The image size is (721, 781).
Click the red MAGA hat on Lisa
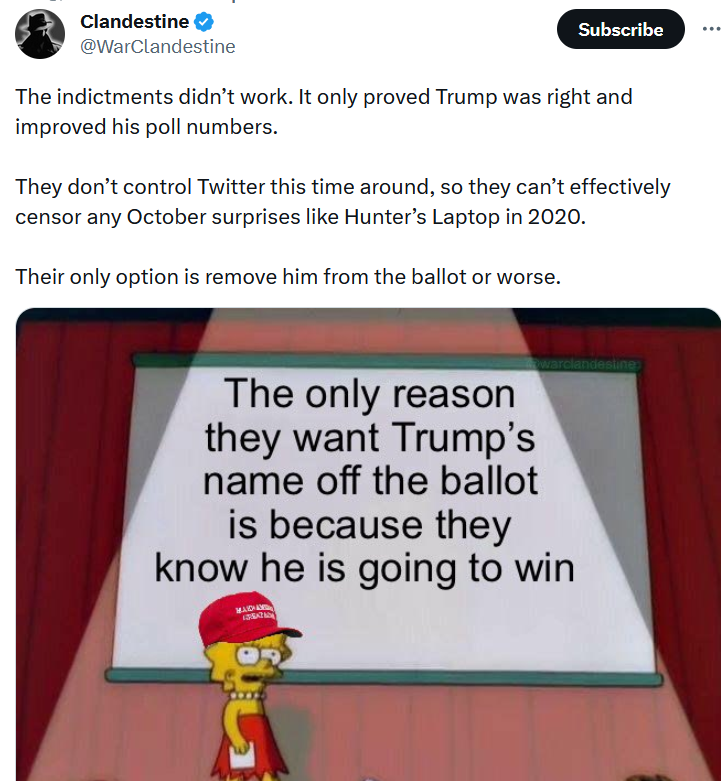pos(246,620)
